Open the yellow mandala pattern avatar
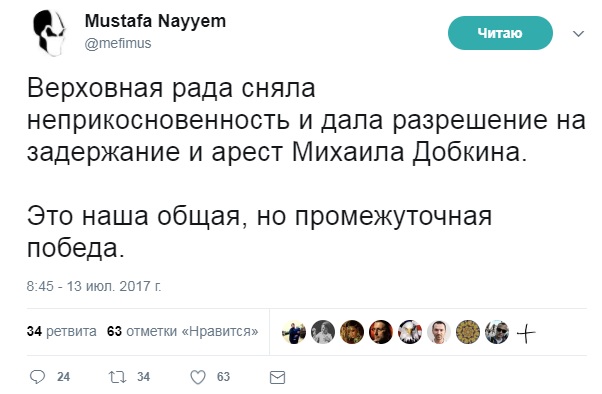The image size is (602, 394). (x=468, y=332)
